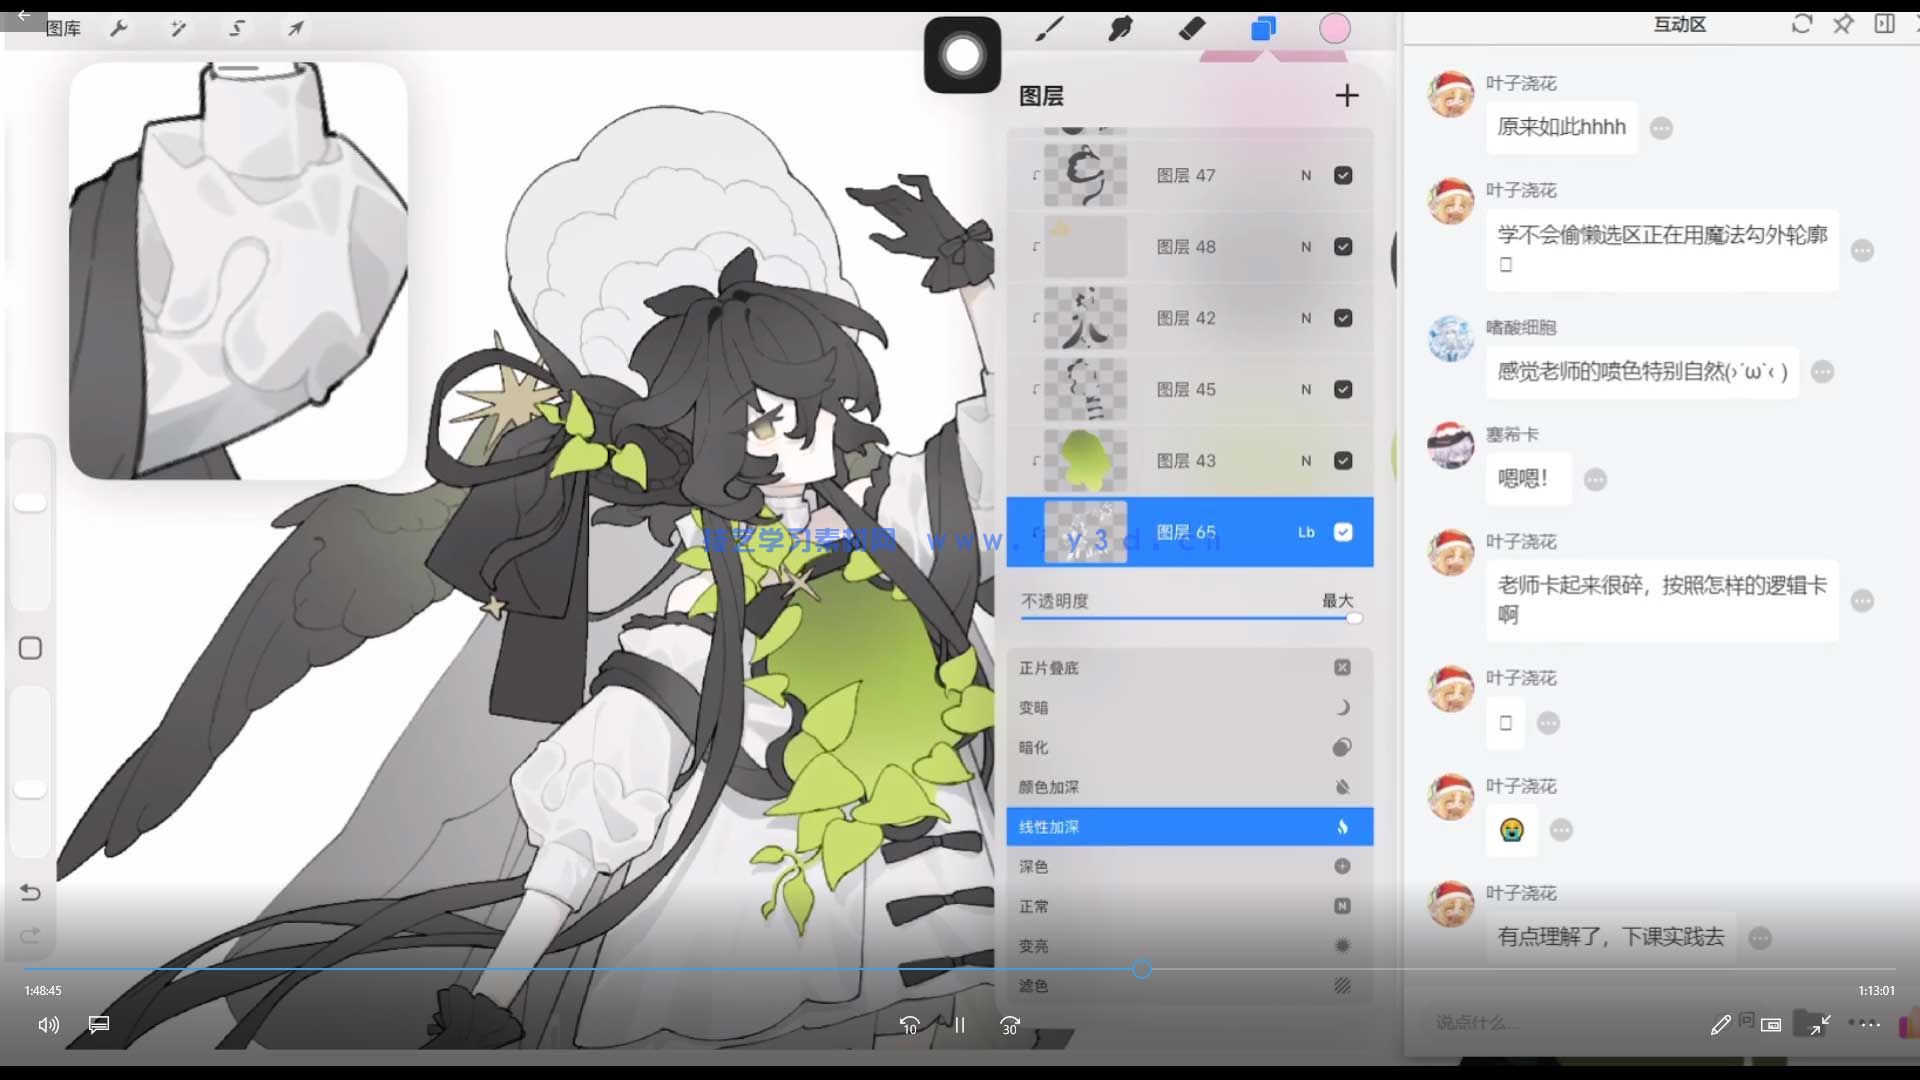Screen dimensions: 1920x1080
Task: Open the magic wand adjustments icon
Action: [x=178, y=29]
